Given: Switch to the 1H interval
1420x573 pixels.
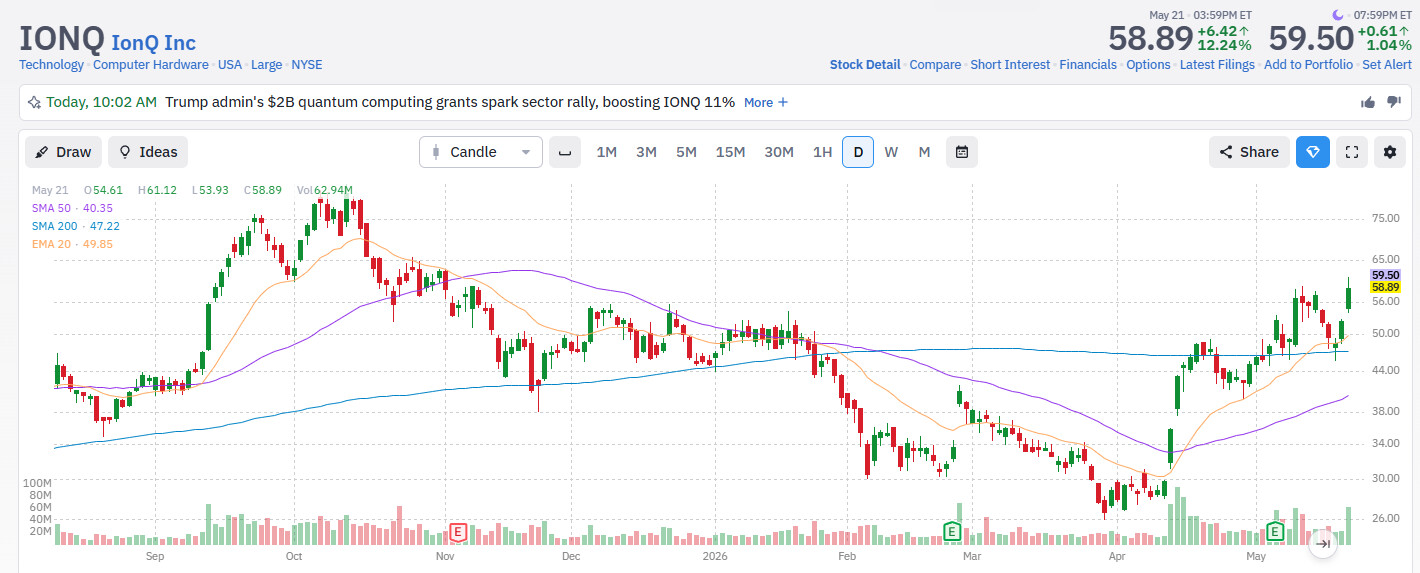Looking at the screenshot, I should [x=822, y=152].
